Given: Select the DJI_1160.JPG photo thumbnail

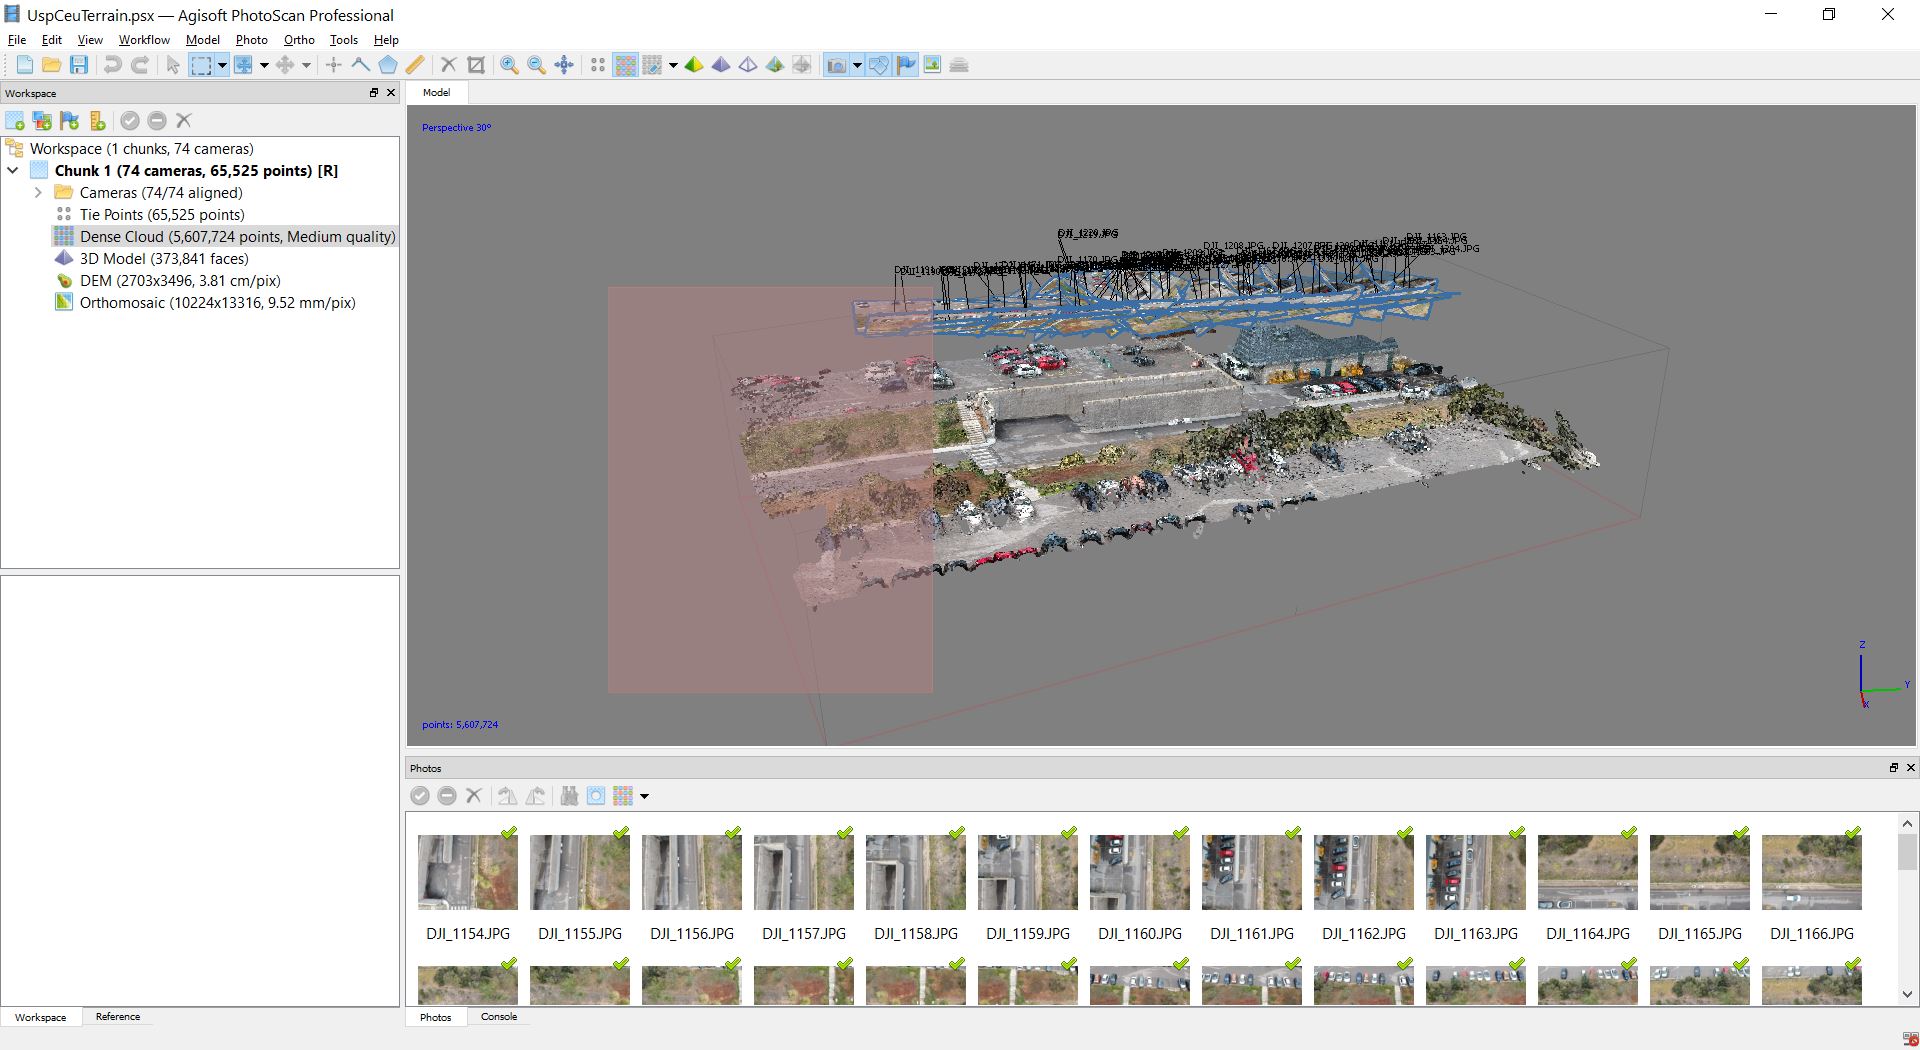Looking at the screenshot, I should [x=1139, y=873].
